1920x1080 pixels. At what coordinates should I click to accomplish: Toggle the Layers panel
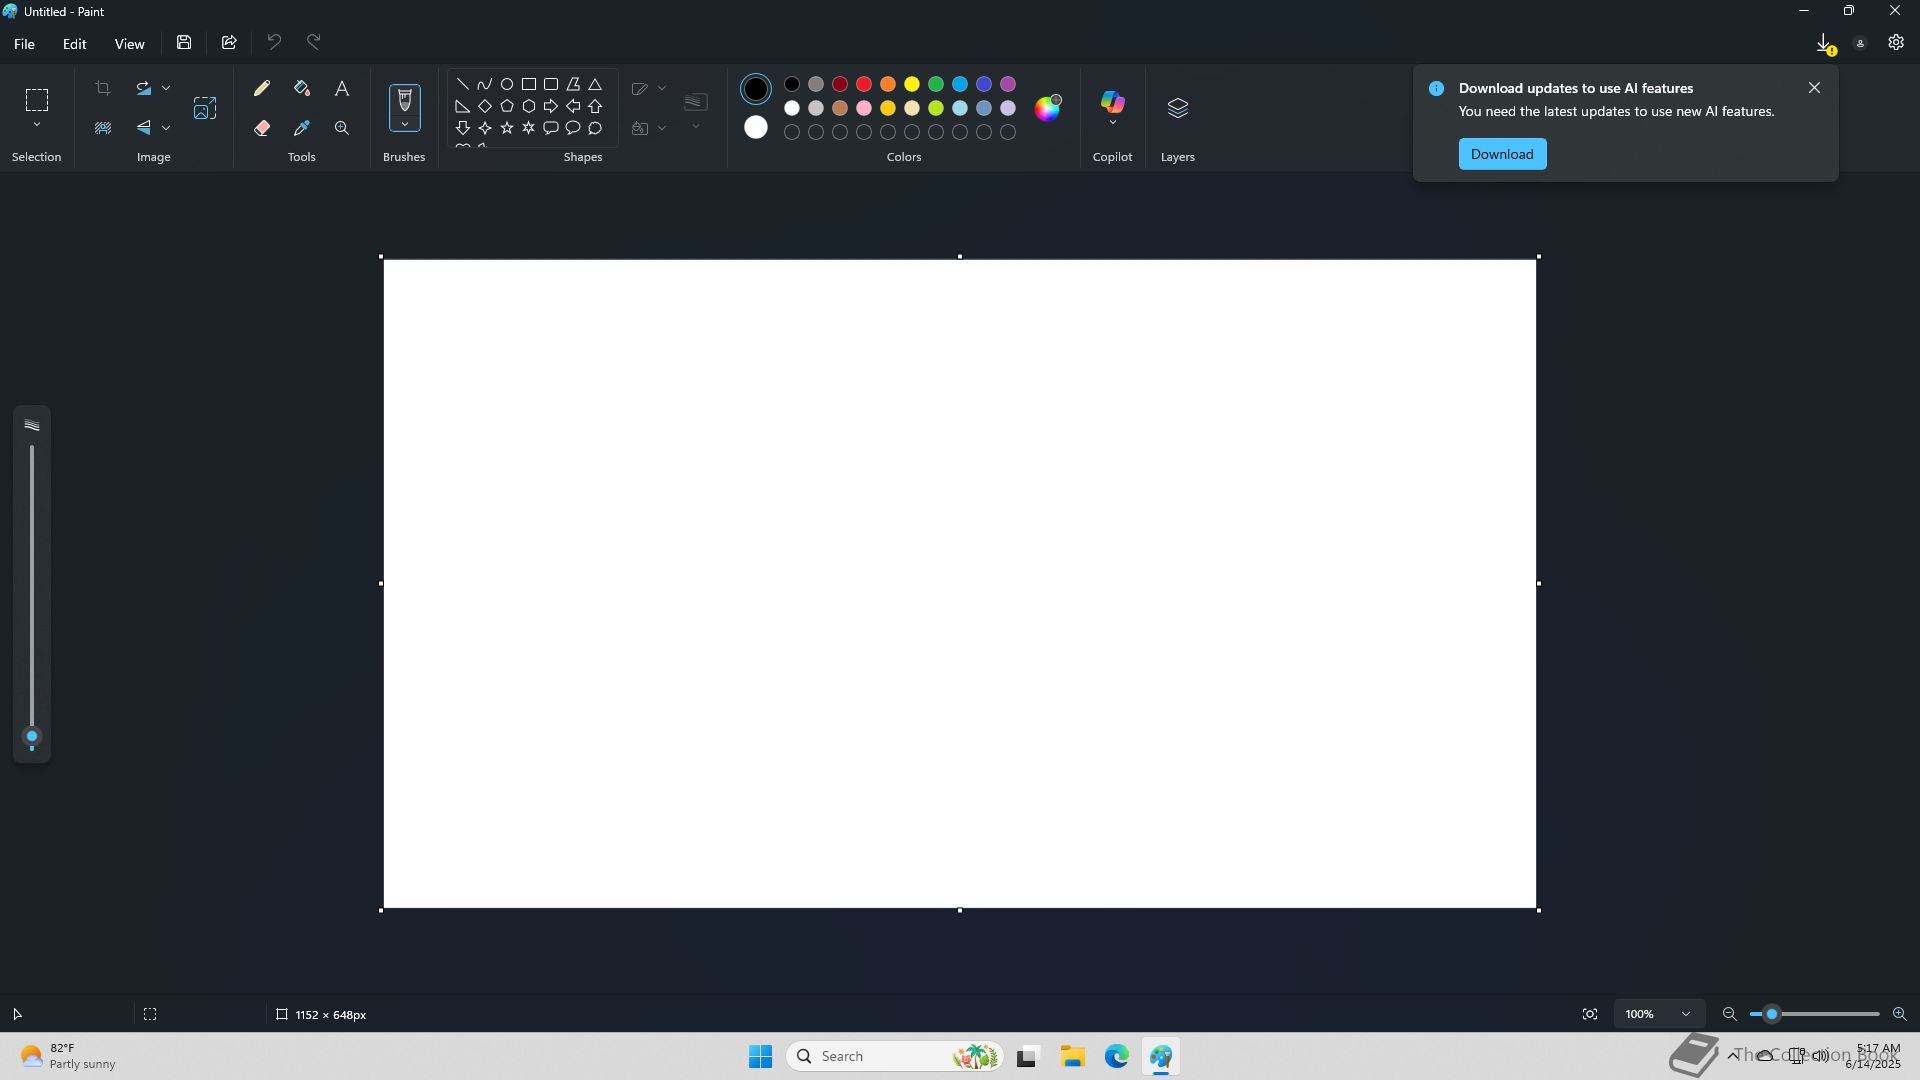(x=1177, y=108)
